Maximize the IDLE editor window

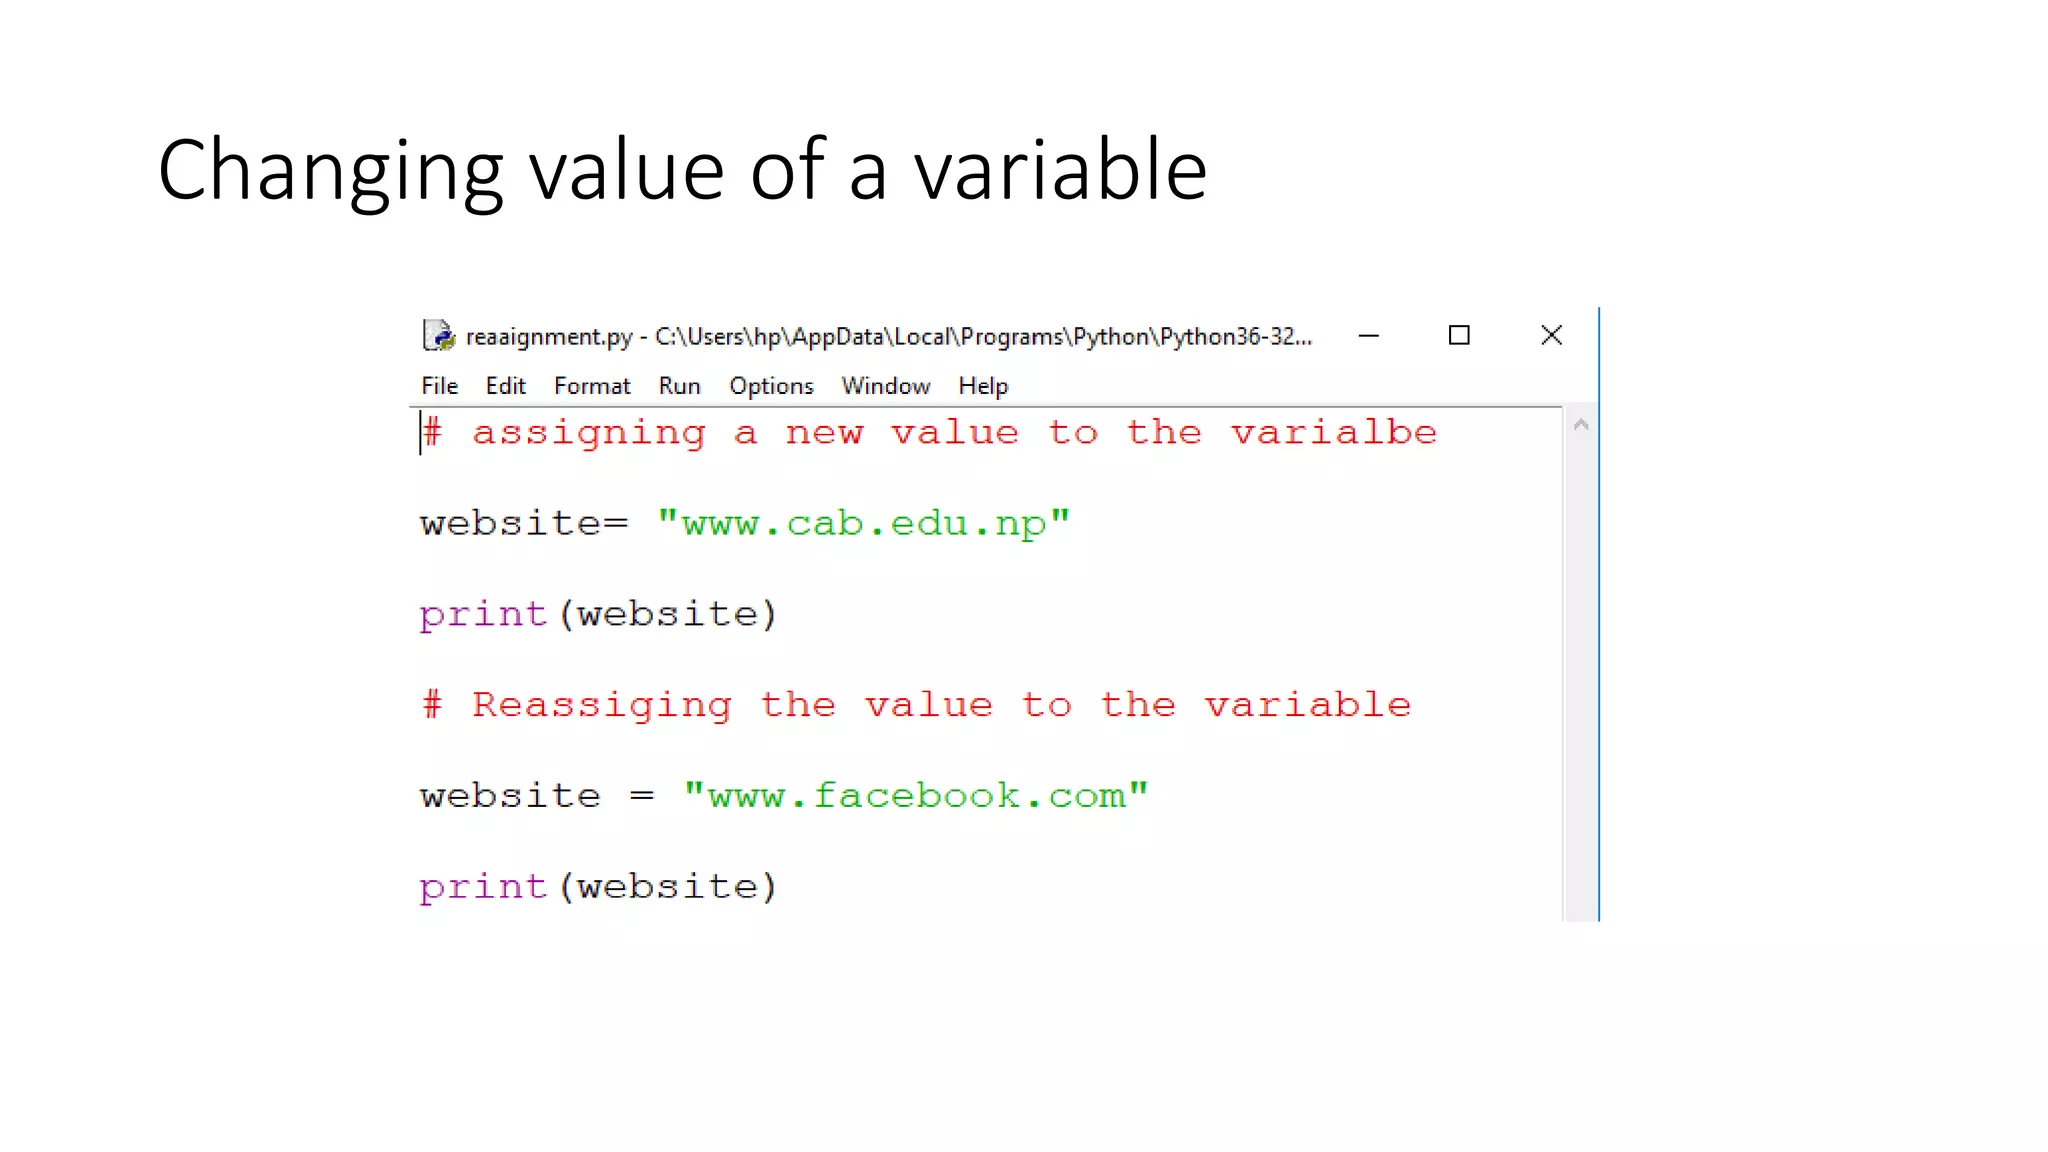(x=1459, y=336)
